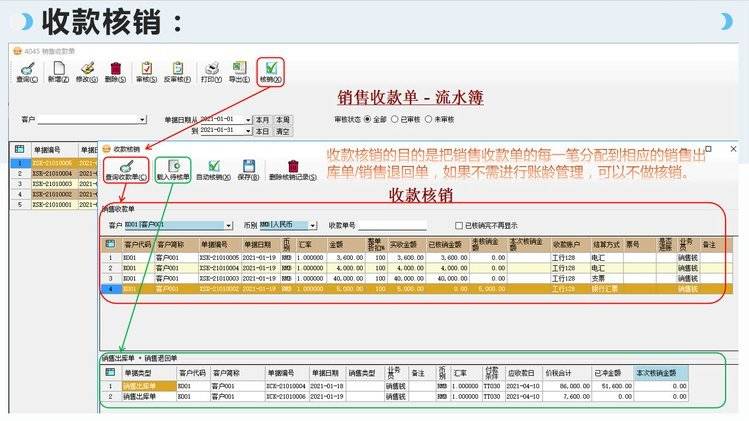Select the 未审核 radio button
749x421 pixels.
pyautogui.click(x=429, y=119)
